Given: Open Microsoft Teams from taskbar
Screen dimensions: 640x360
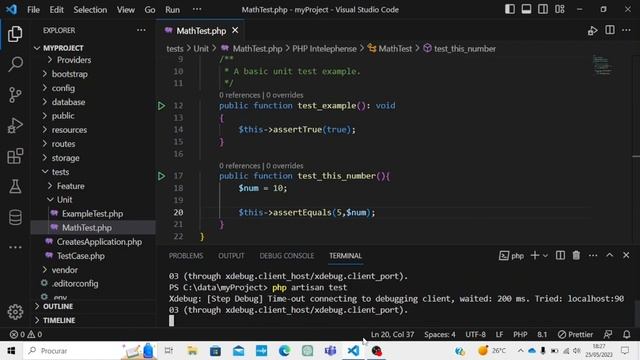Looking at the screenshot, I should click(330, 351).
